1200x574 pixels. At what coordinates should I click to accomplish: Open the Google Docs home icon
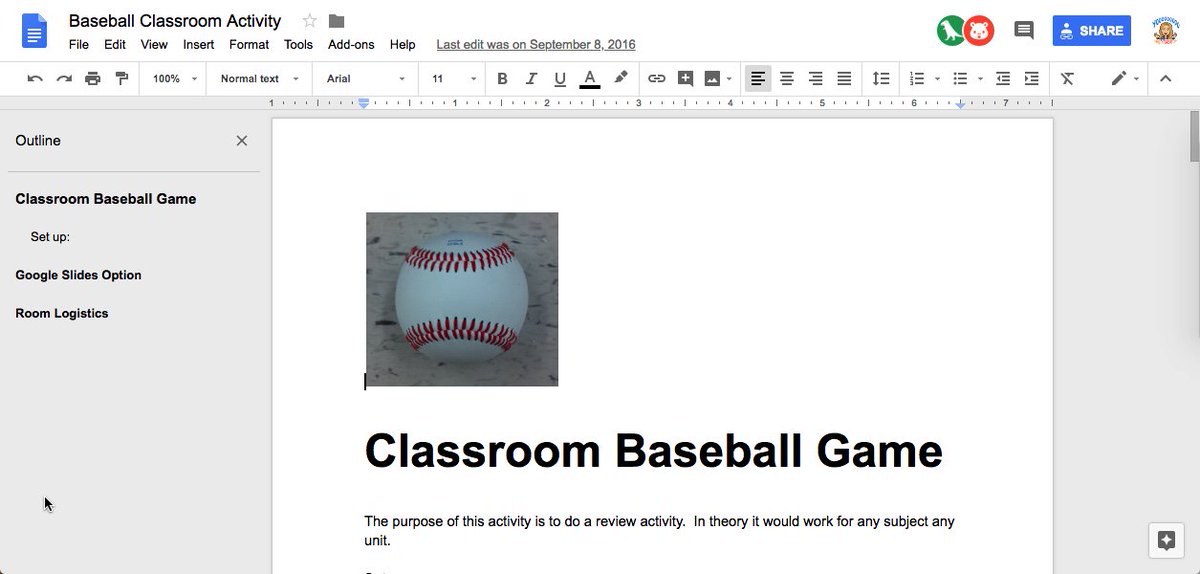(35, 30)
